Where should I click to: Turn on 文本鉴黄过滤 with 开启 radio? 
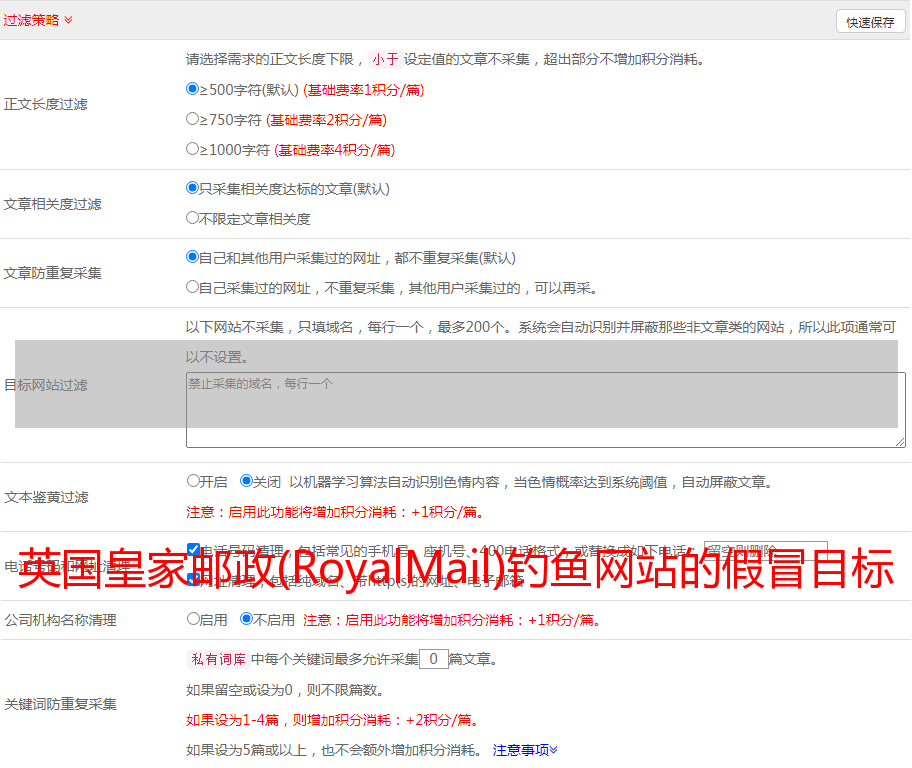pyautogui.click(x=193, y=481)
